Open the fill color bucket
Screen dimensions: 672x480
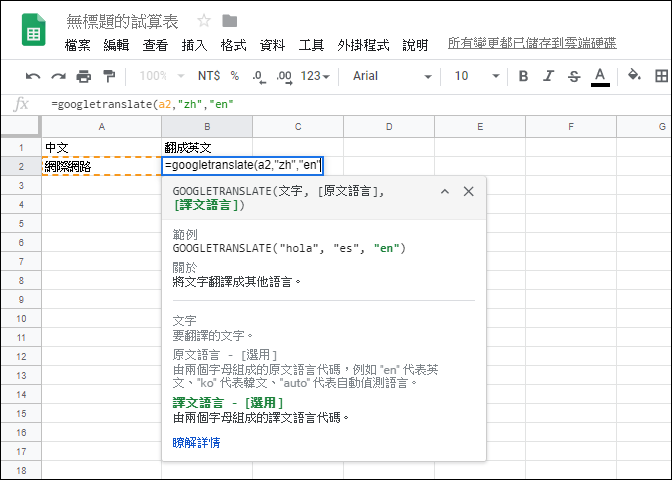[634, 75]
